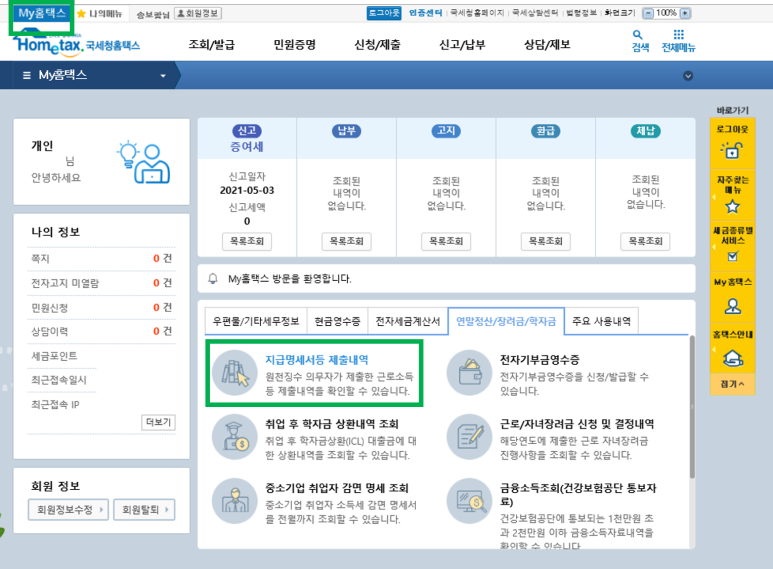The image size is (773, 569).
Task: Click the tab panel vertical scrollbar
Action: [692, 407]
